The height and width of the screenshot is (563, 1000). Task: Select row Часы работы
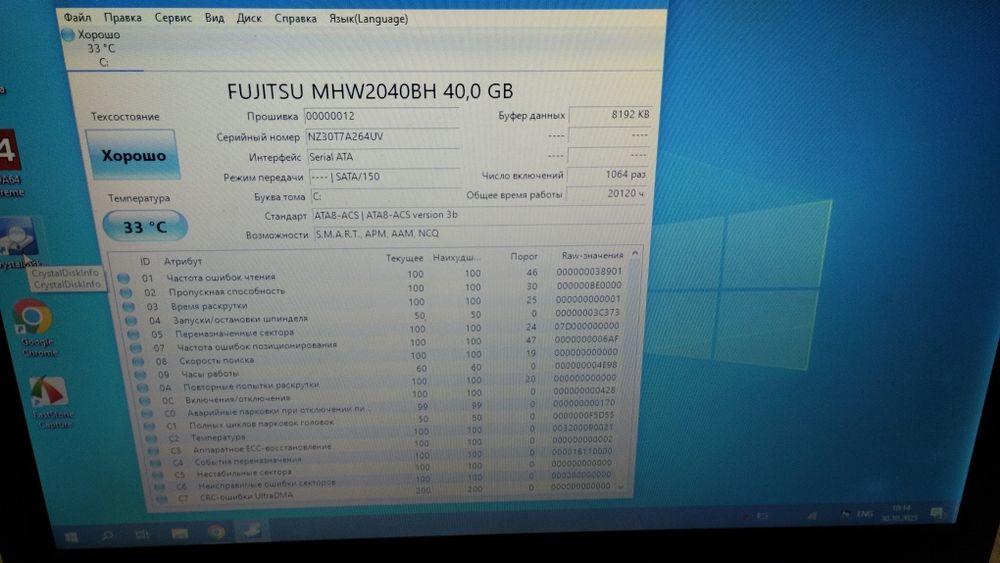pos(379,370)
